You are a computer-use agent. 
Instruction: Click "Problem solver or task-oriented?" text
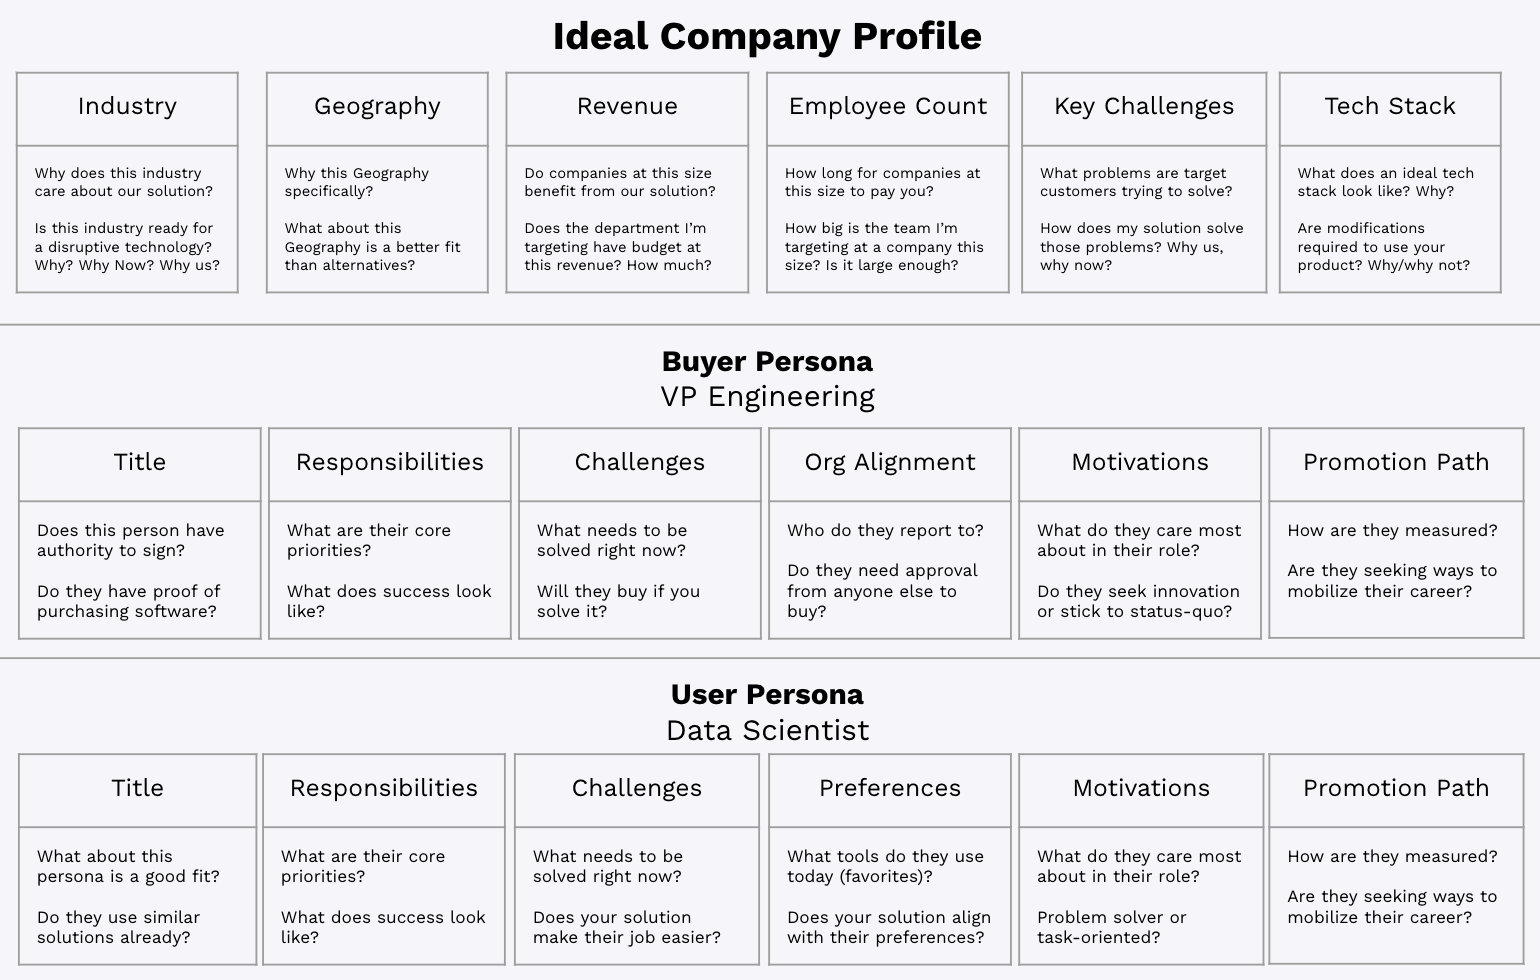(1111, 927)
